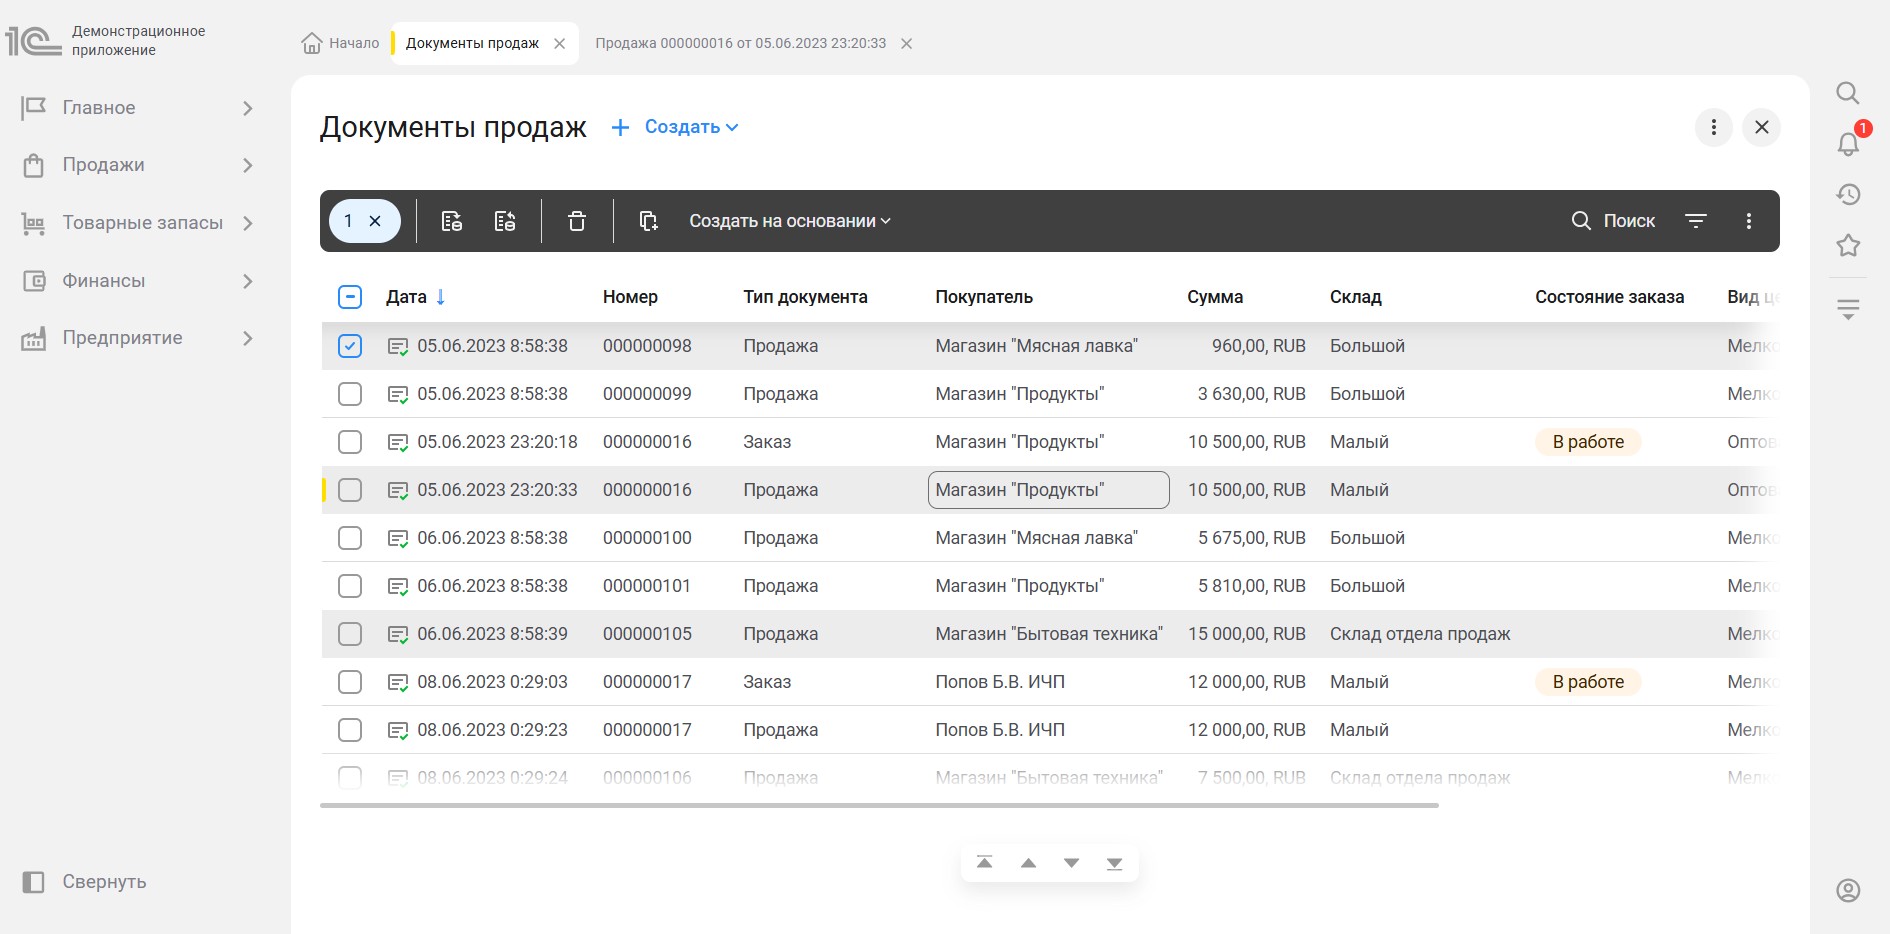The width and height of the screenshot is (1890, 934).
Task: Open the three-dot menu beside the page title
Action: 1714,127
